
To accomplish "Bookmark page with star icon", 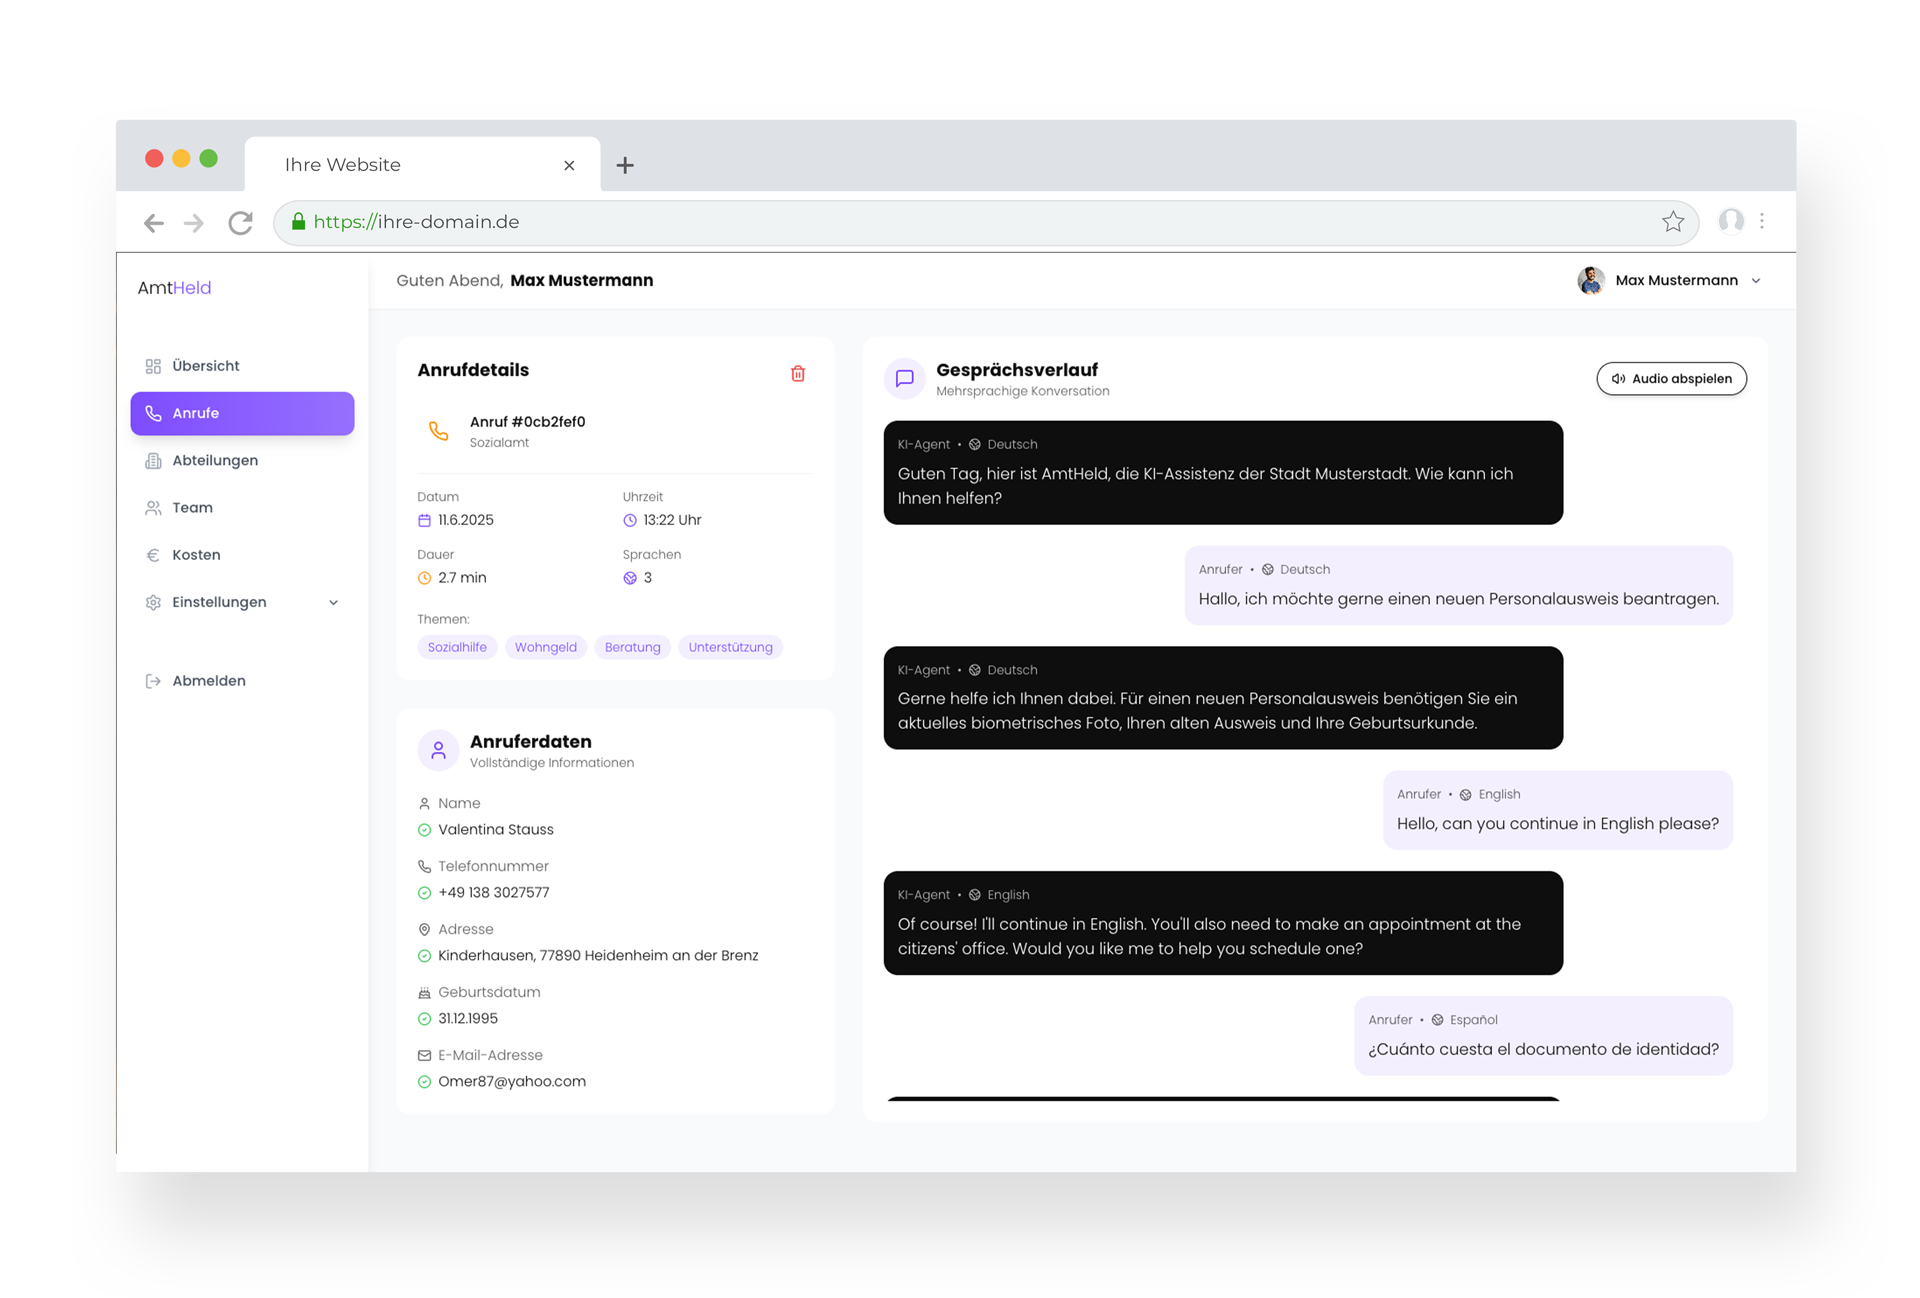I will 1672,222.
